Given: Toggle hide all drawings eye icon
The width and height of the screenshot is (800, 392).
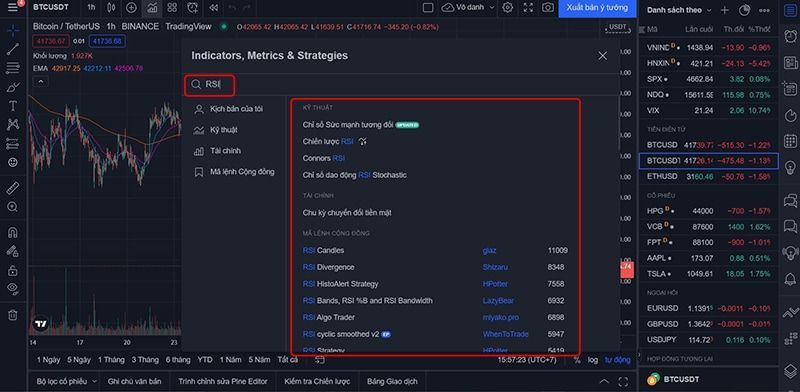Looking at the screenshot, I should (13, 289).
